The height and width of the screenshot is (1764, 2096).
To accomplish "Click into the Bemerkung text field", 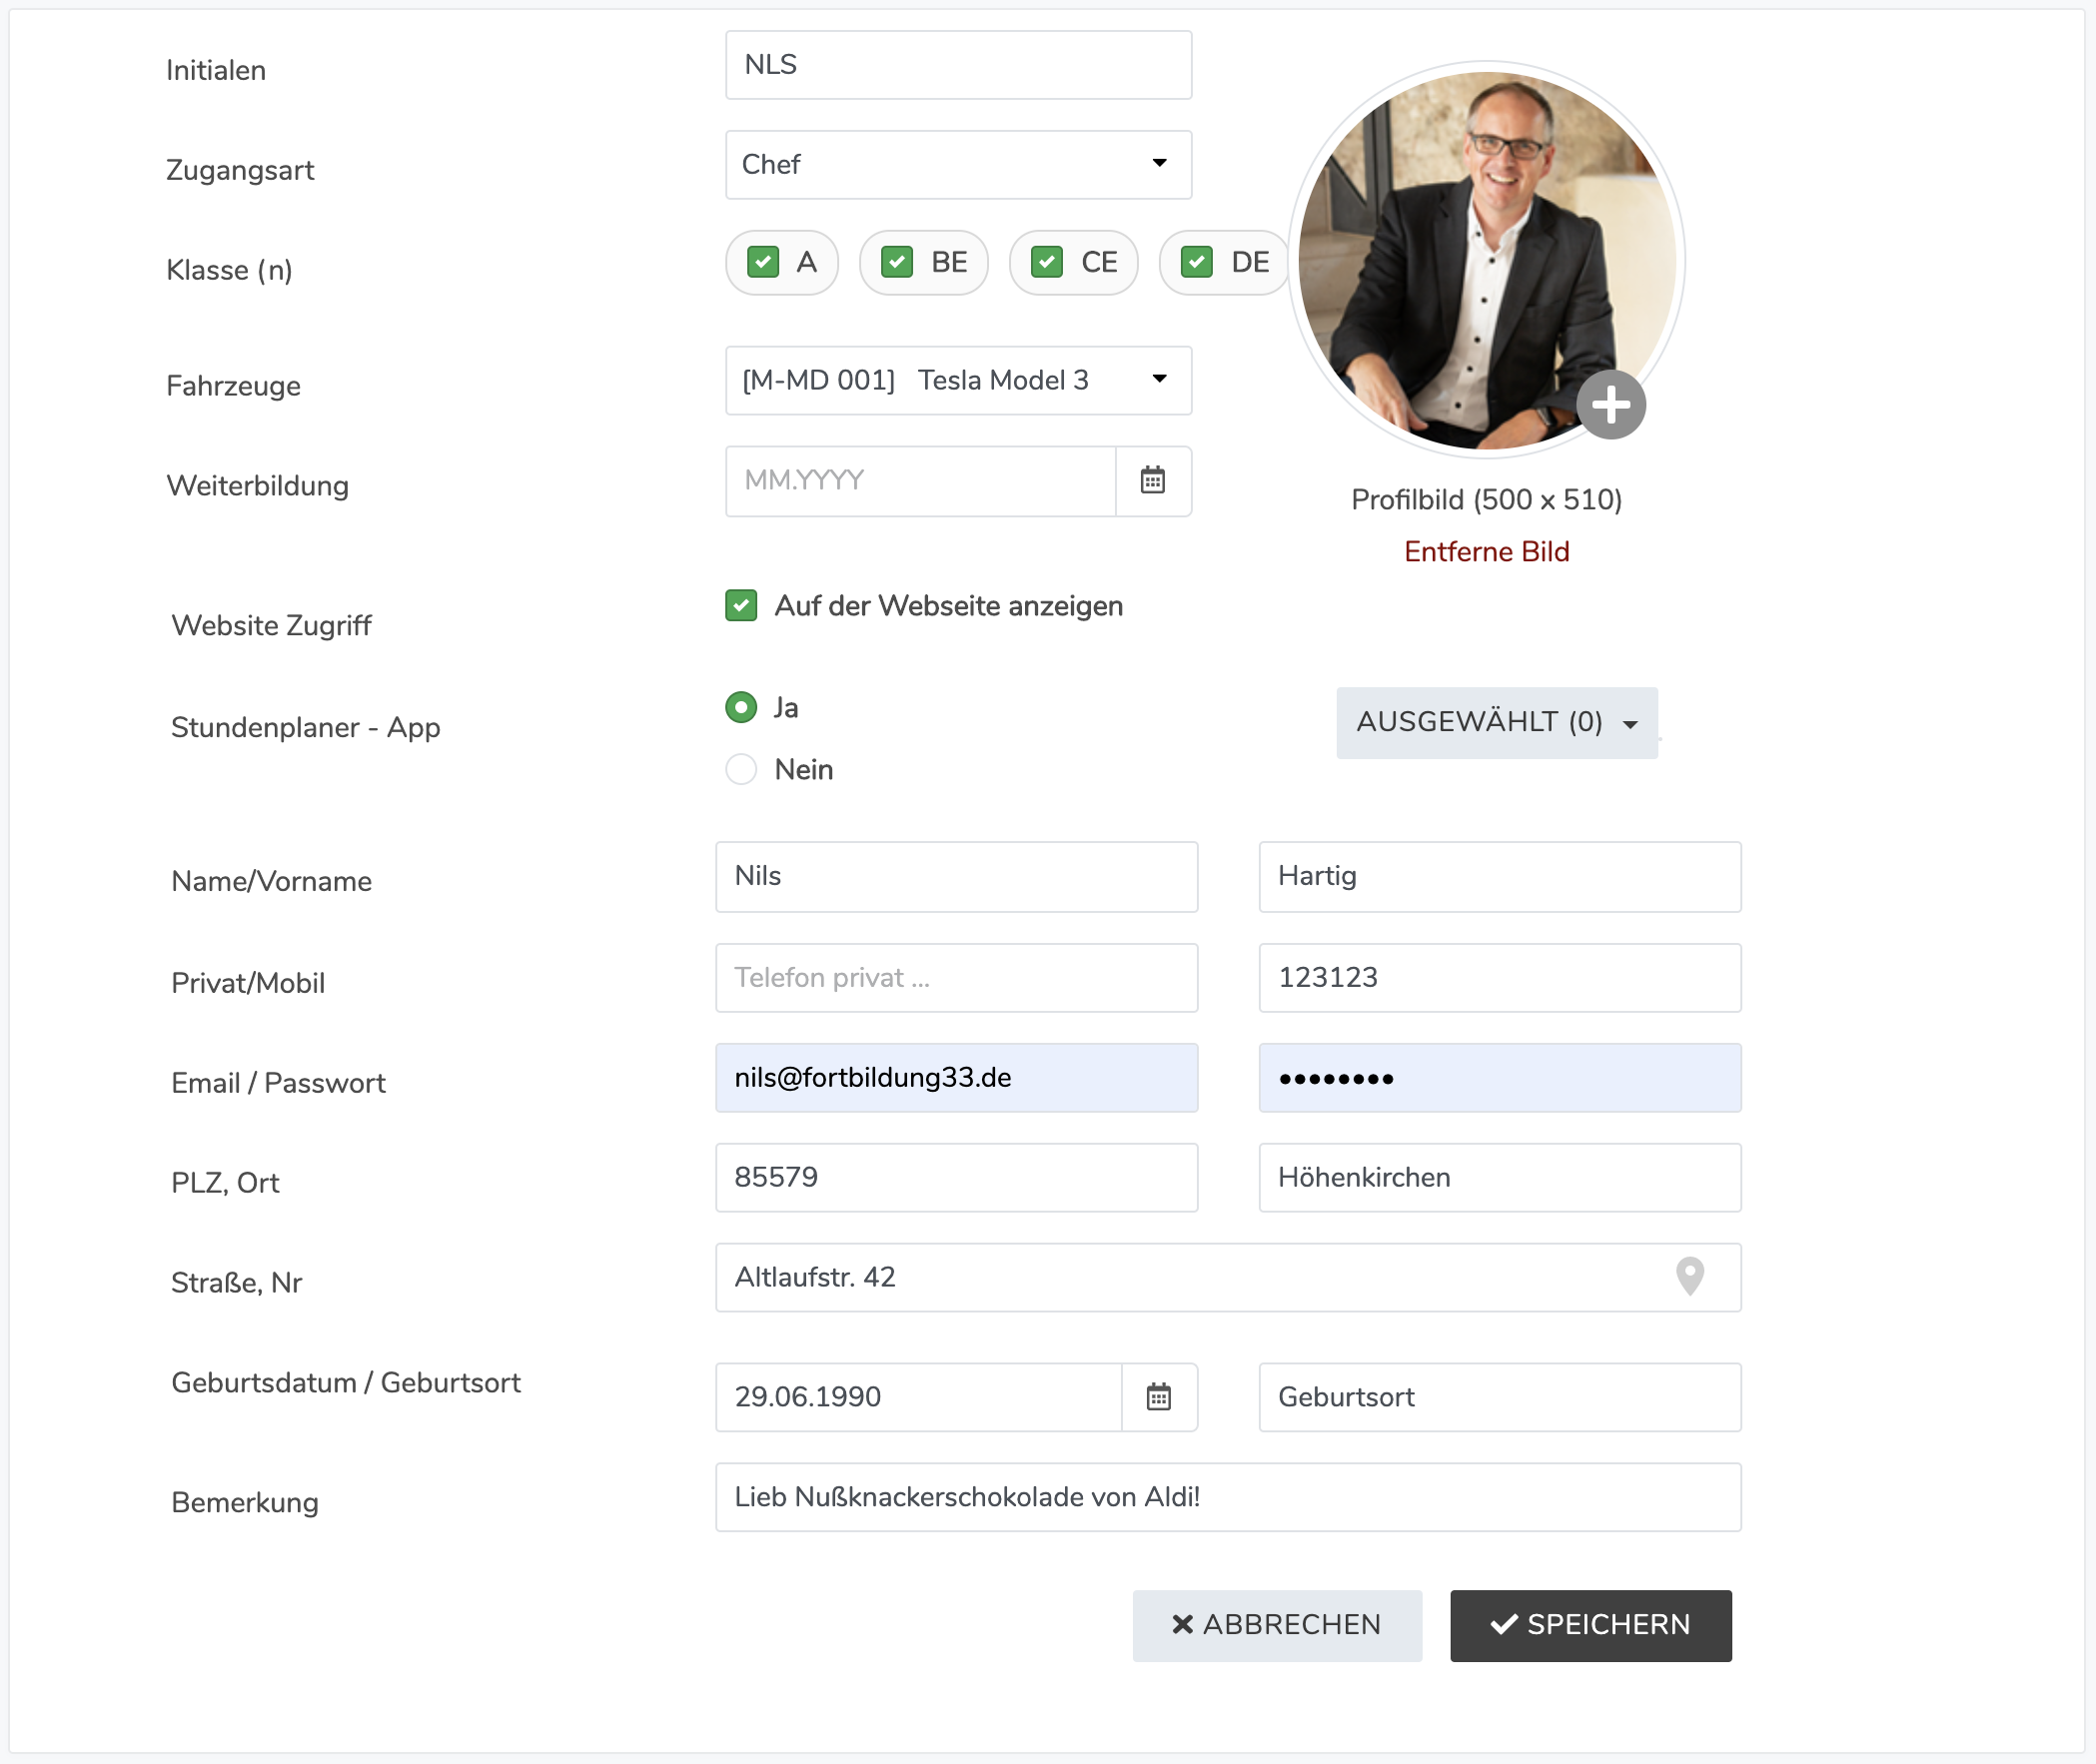I will coord(1227,1497).
